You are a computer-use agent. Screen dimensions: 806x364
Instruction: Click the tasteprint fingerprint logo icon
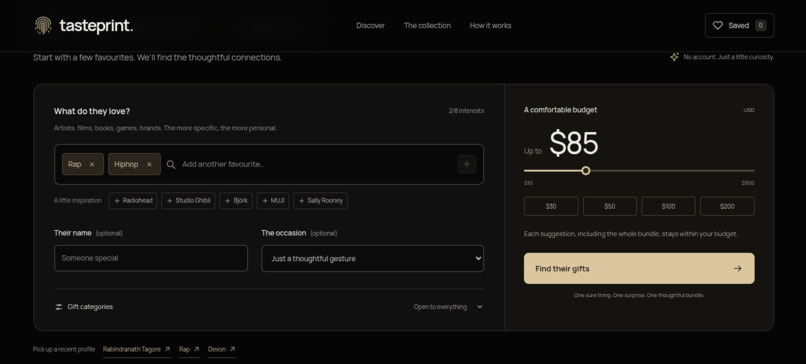click(x=43, y=25)
